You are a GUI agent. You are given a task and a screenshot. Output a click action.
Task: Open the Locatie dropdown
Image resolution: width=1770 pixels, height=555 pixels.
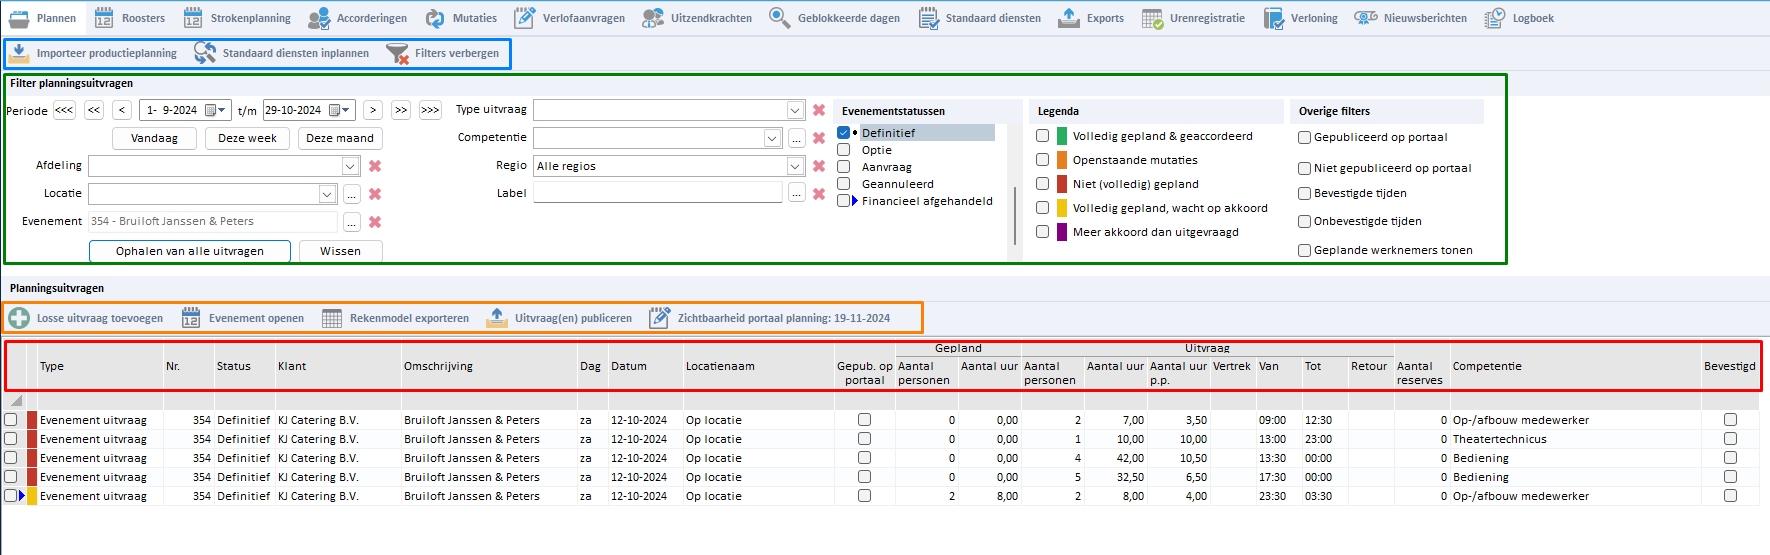pos(328,194)
